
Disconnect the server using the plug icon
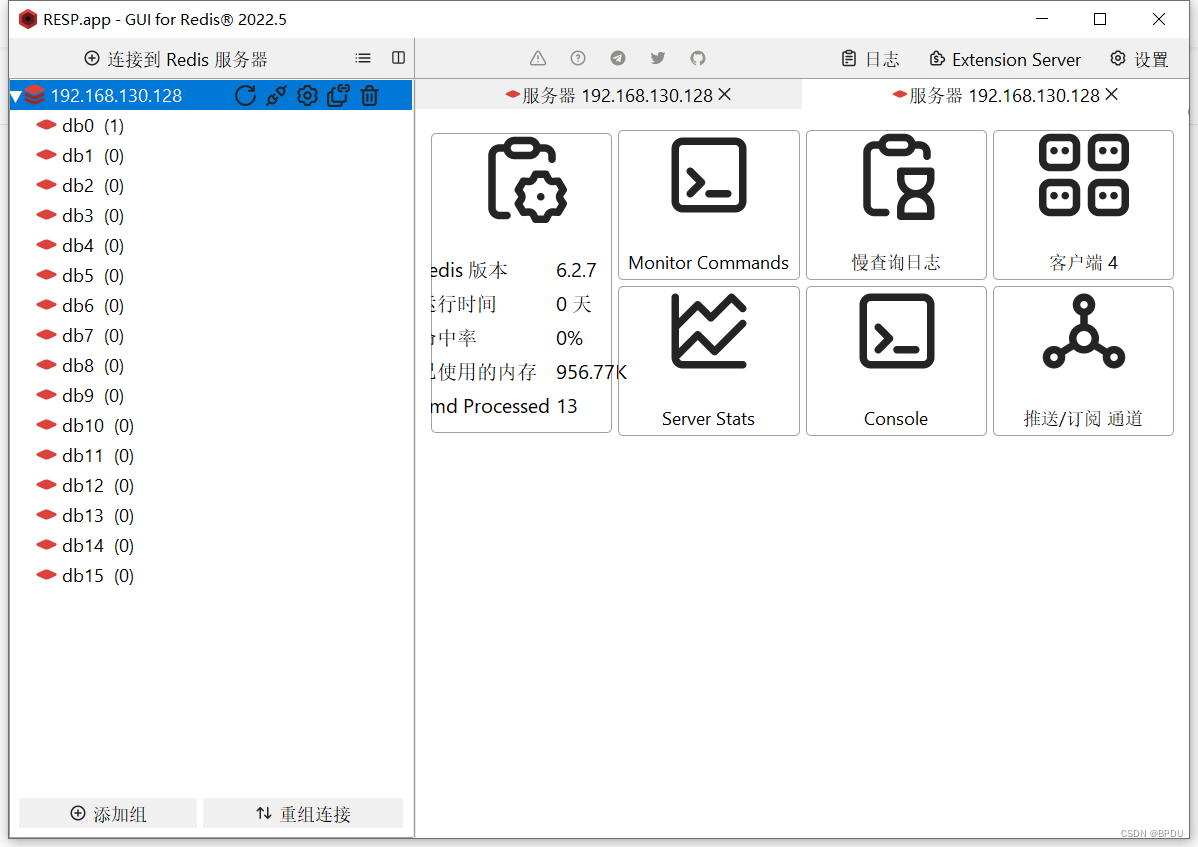coord(277,95)
